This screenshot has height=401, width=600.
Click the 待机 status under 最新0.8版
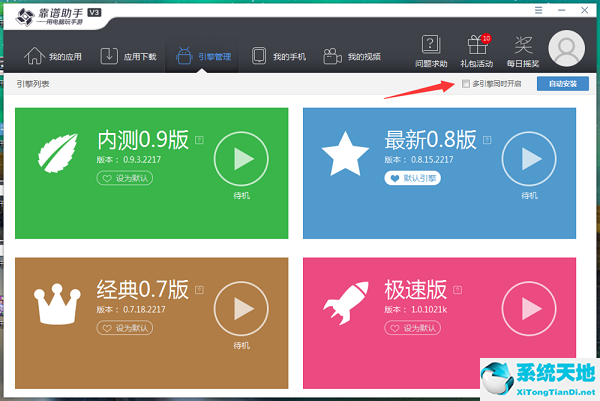pos(529,196)
